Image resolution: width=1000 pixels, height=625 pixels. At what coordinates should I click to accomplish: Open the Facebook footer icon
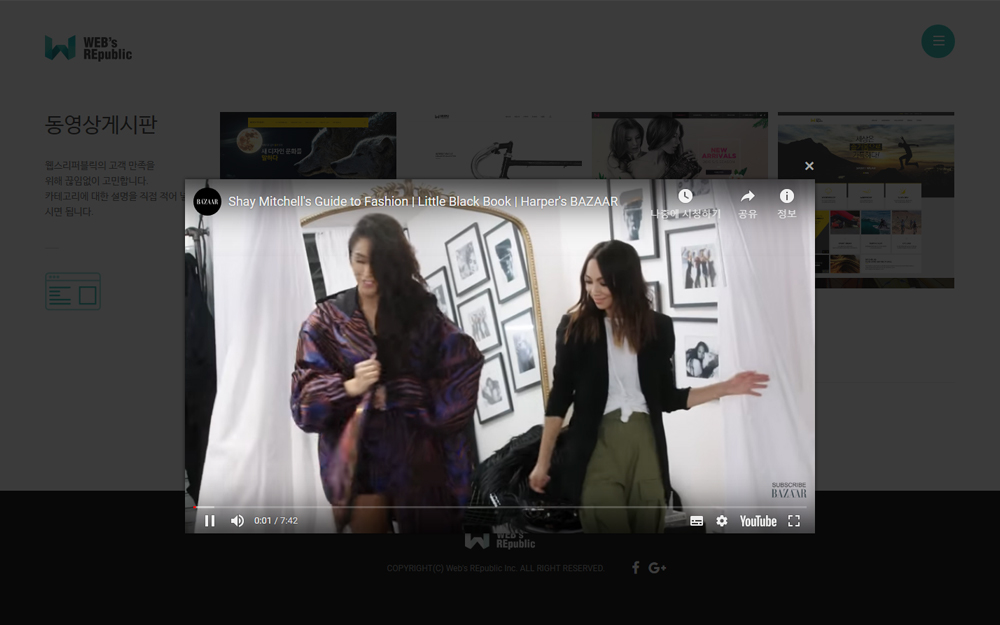635,568
